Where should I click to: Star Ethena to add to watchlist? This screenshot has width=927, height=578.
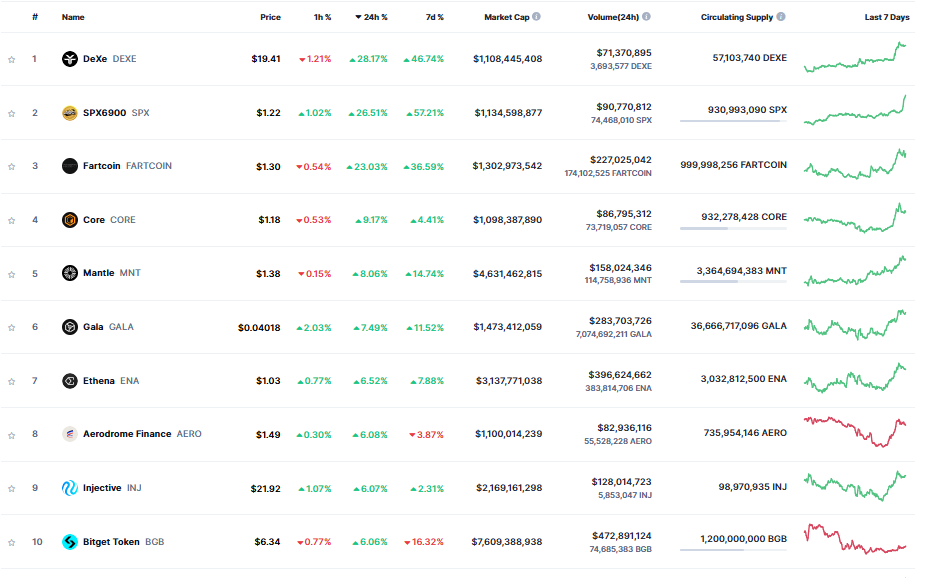[x=11, y=382]
